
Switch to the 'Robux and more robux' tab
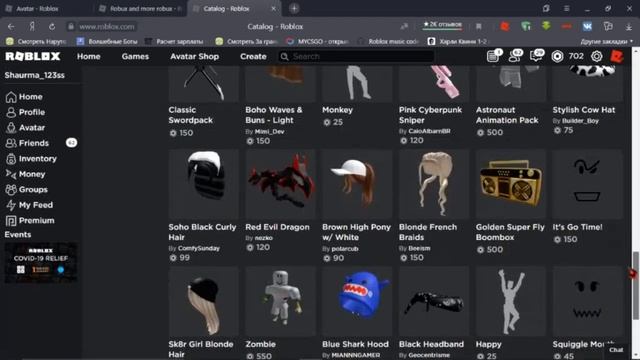point(141,9)
